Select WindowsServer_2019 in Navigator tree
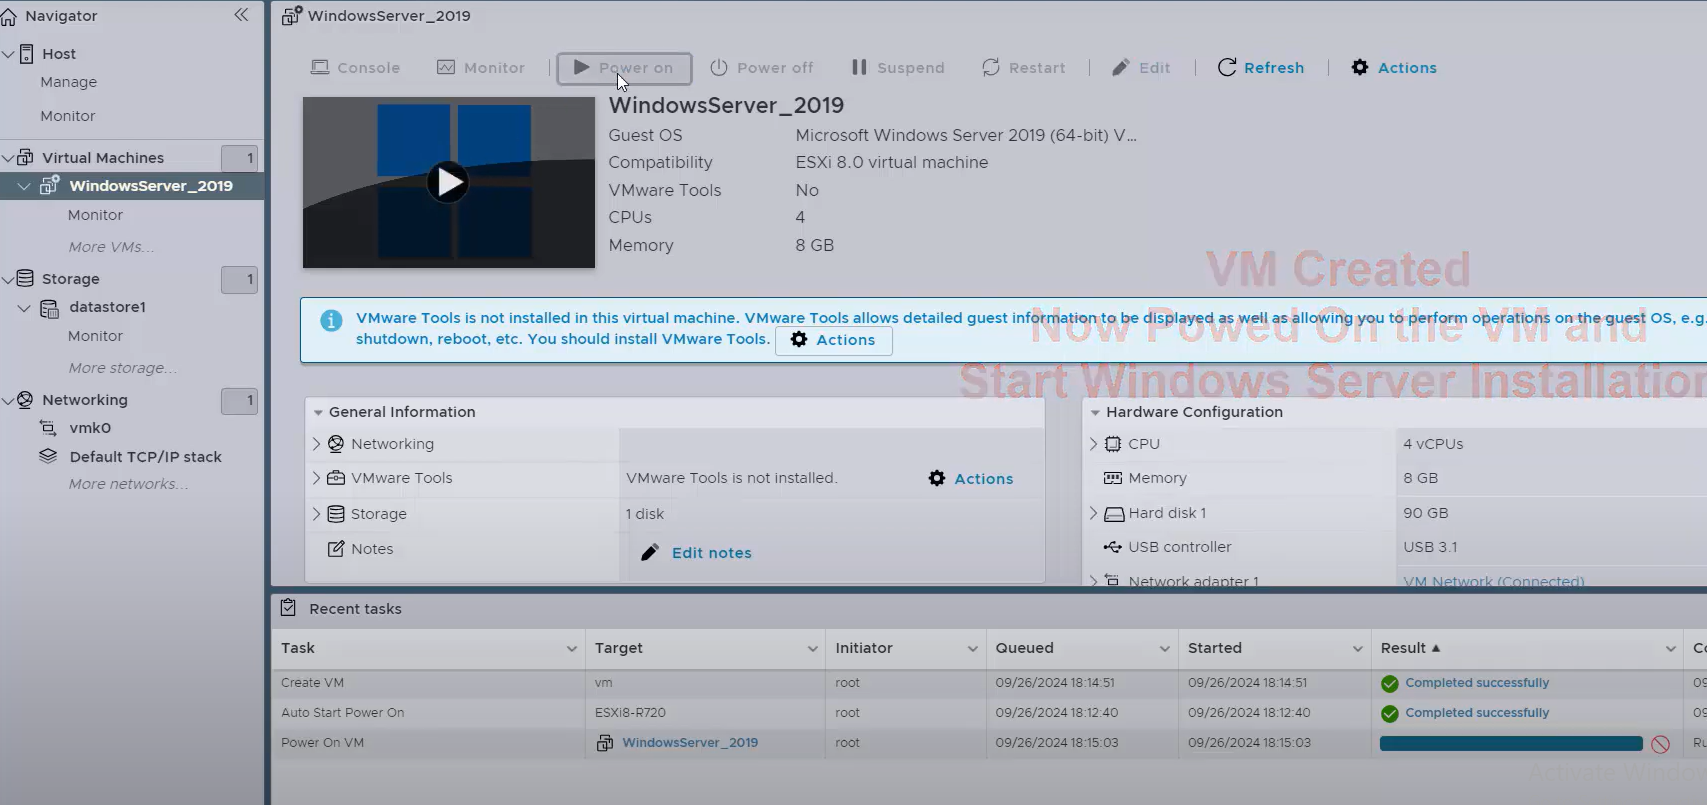1707x805 pixels. 151,186
